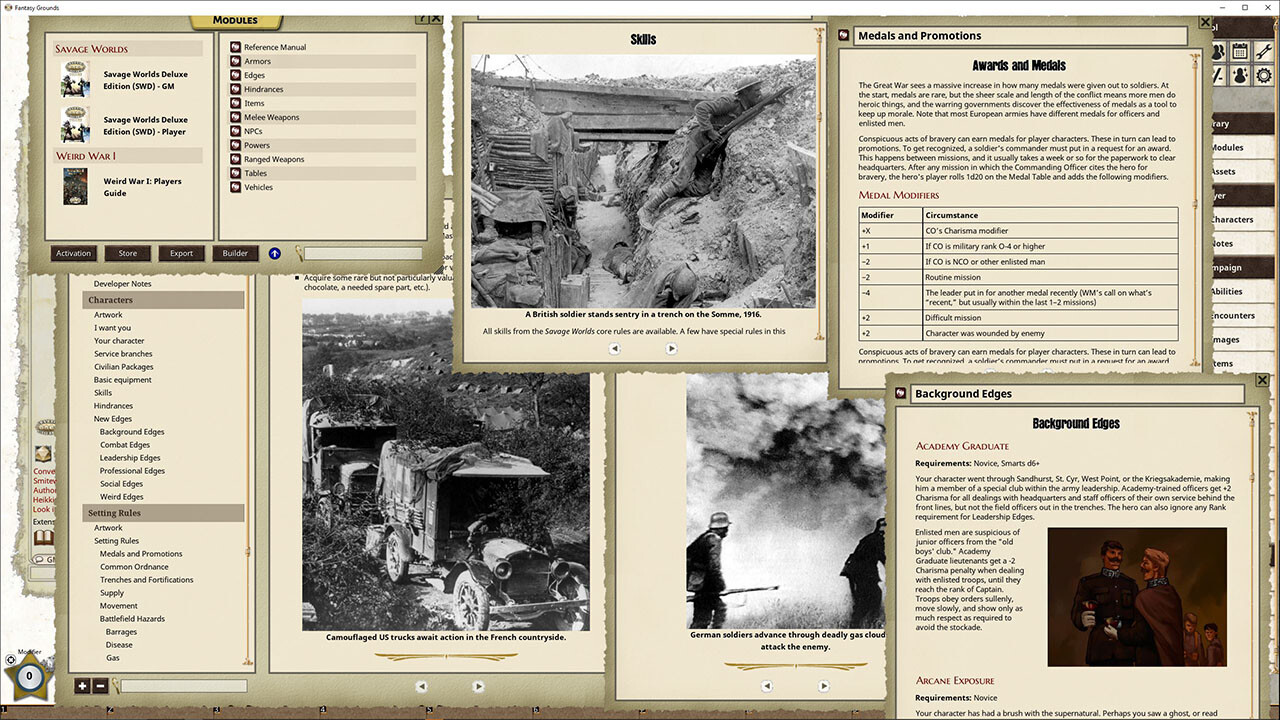Screen dimensions: 1280x720
Task: Open the Encounters sidebar tab
Action: point(1244,315)
